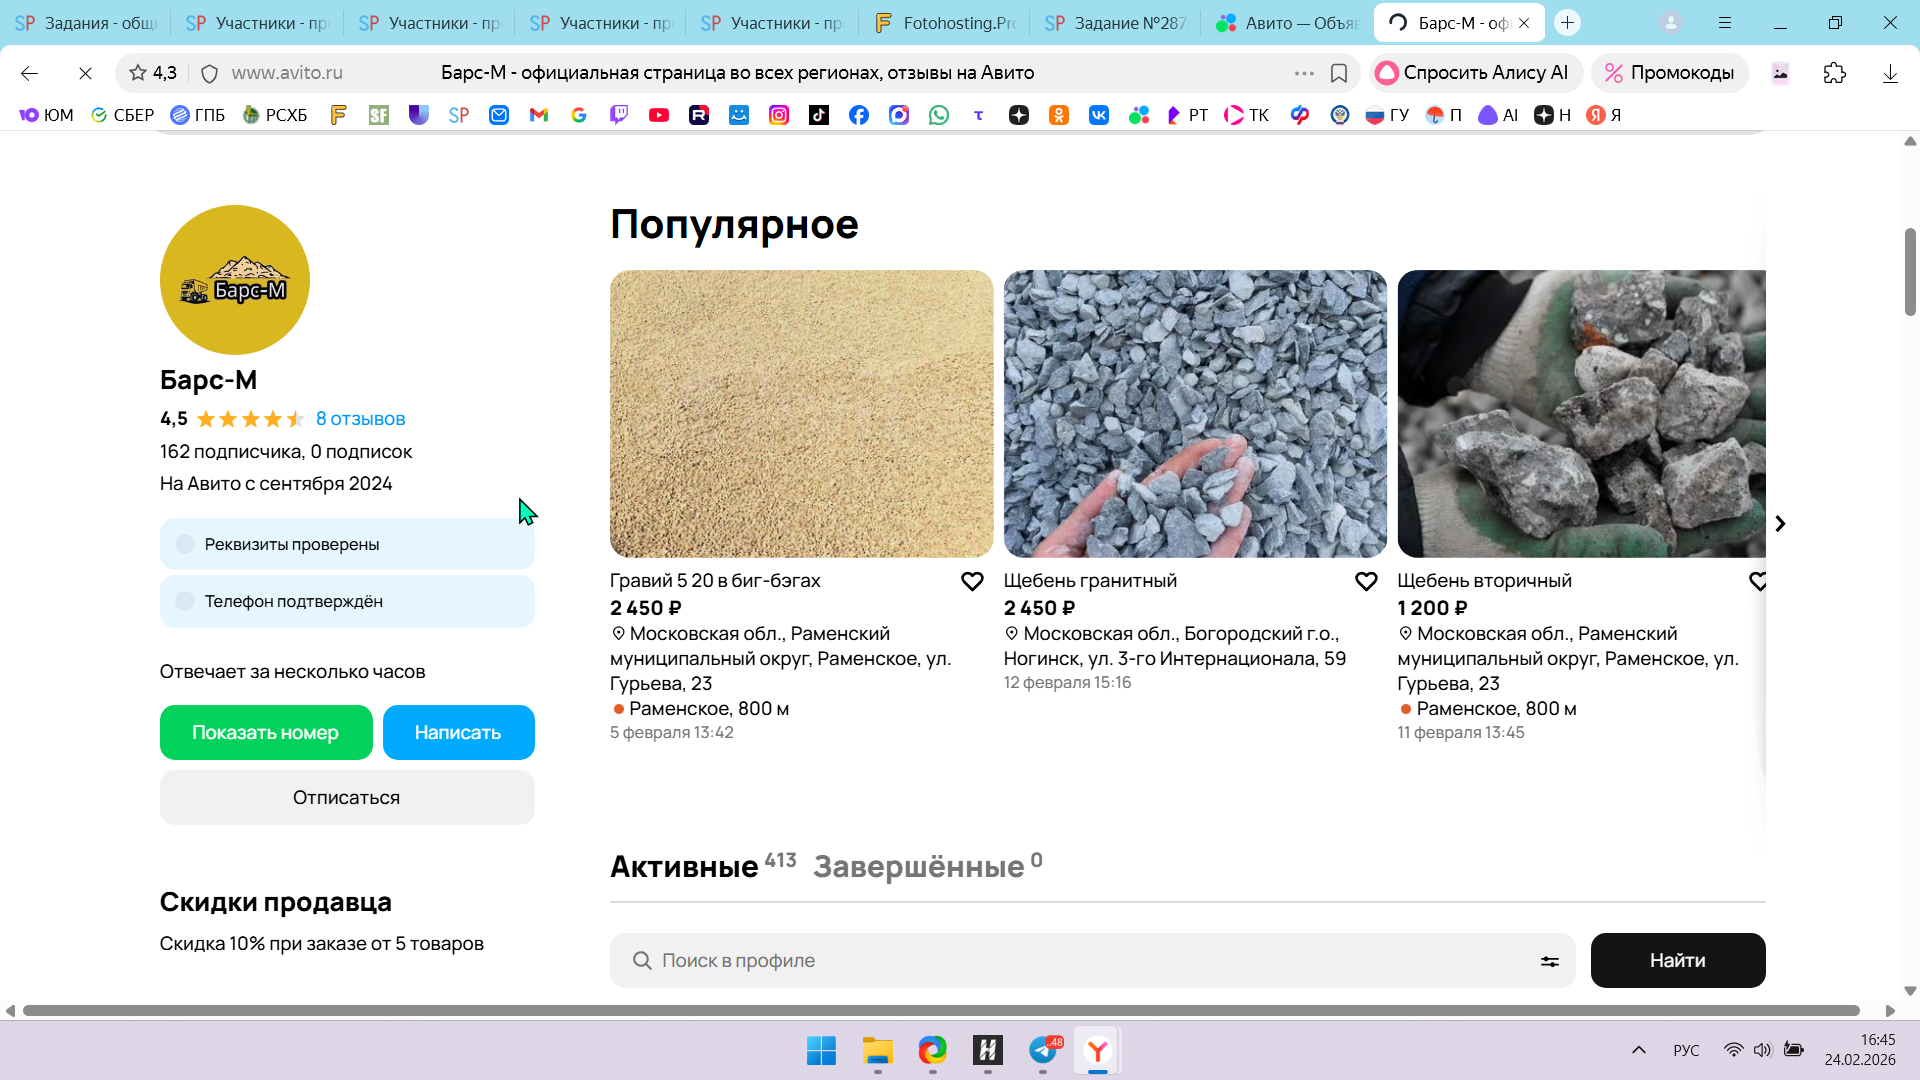
Task: Stop page loading with the X icon
Action: pos(85,73)
